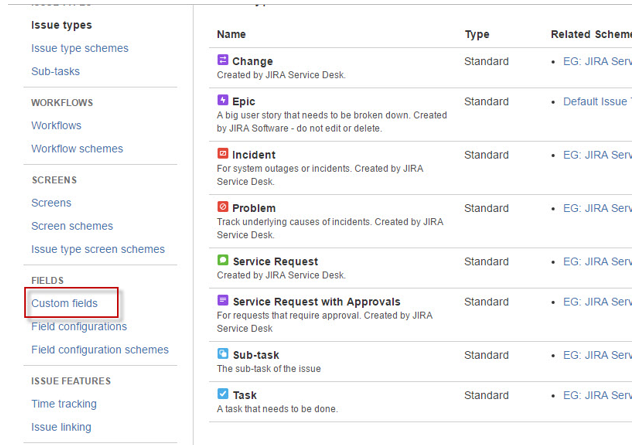Open the Sub-task row's related scheme link
Viewport: 644px width, 445px height.
(x=597, y=355)
